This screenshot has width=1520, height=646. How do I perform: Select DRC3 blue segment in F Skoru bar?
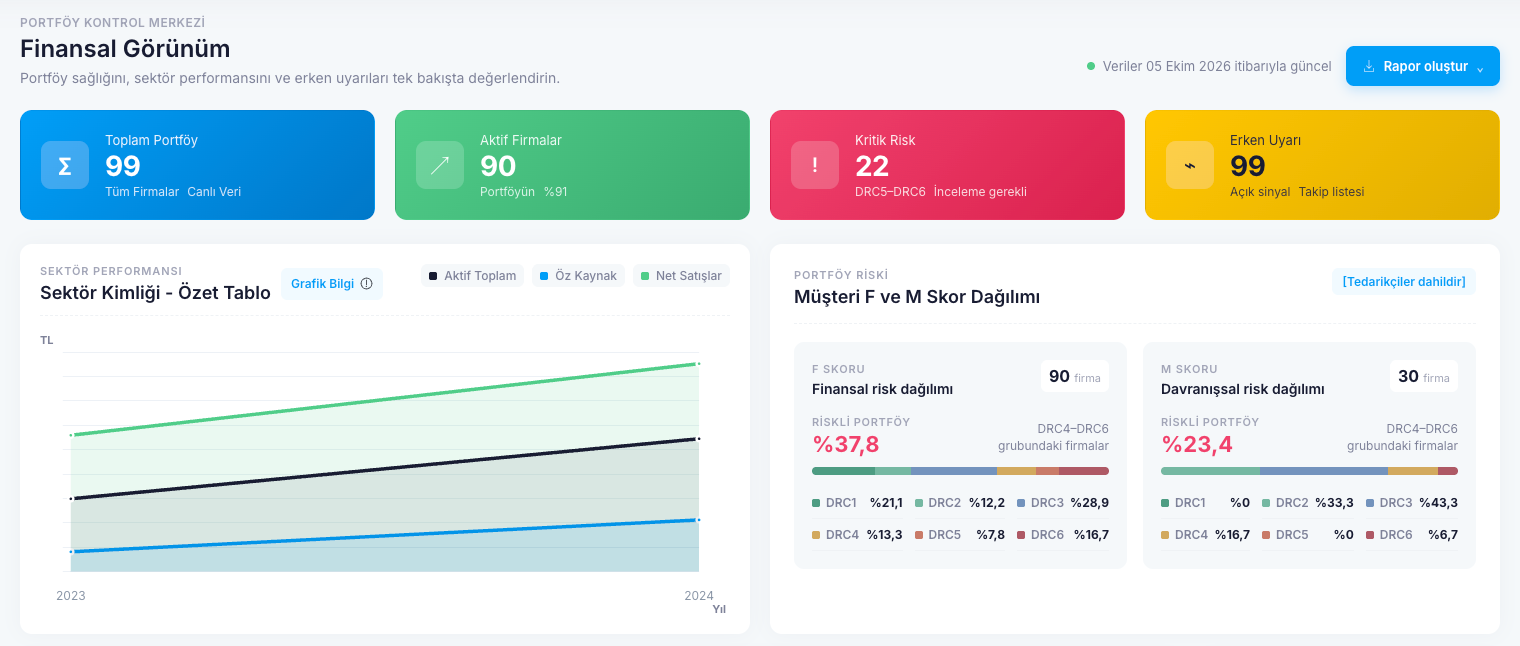pos(954,471)
